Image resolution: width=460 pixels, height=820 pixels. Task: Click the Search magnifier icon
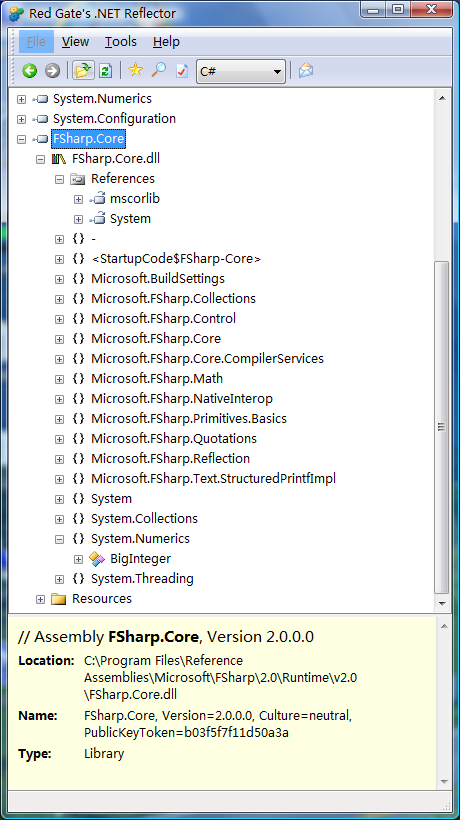click(x=159, y=70)
